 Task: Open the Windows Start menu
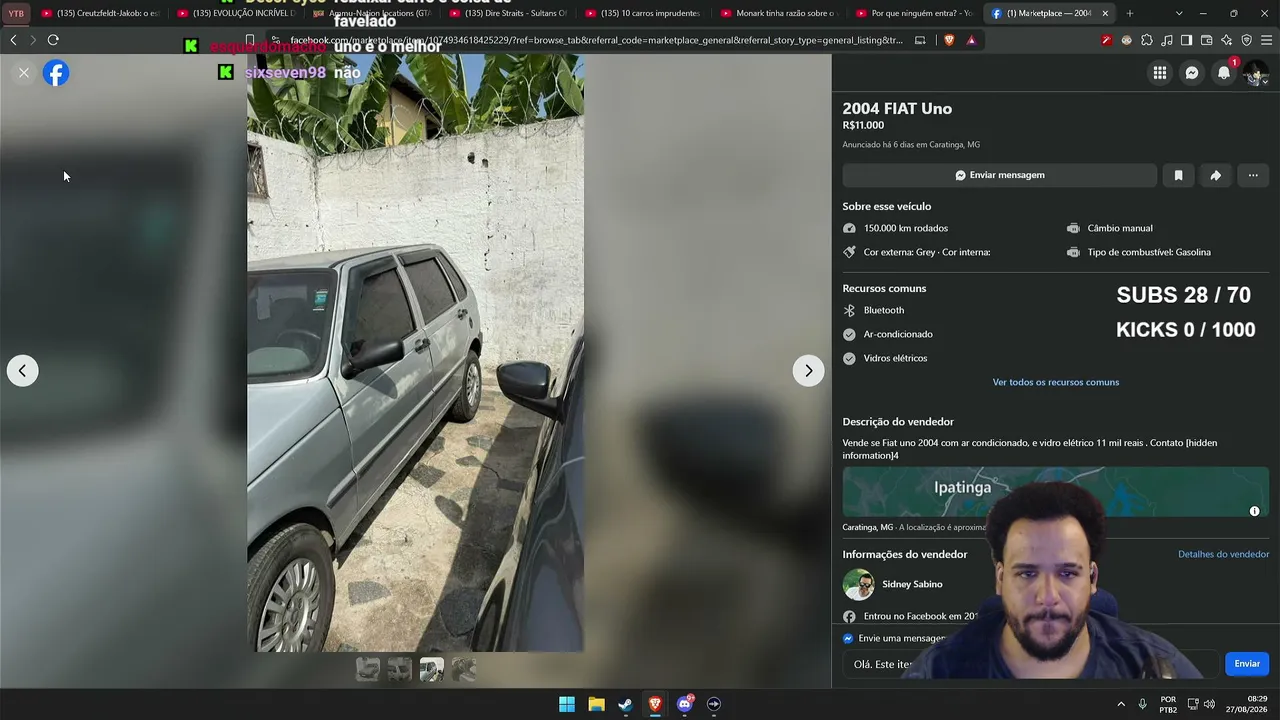pyautogui.click(x=567, y=704)
